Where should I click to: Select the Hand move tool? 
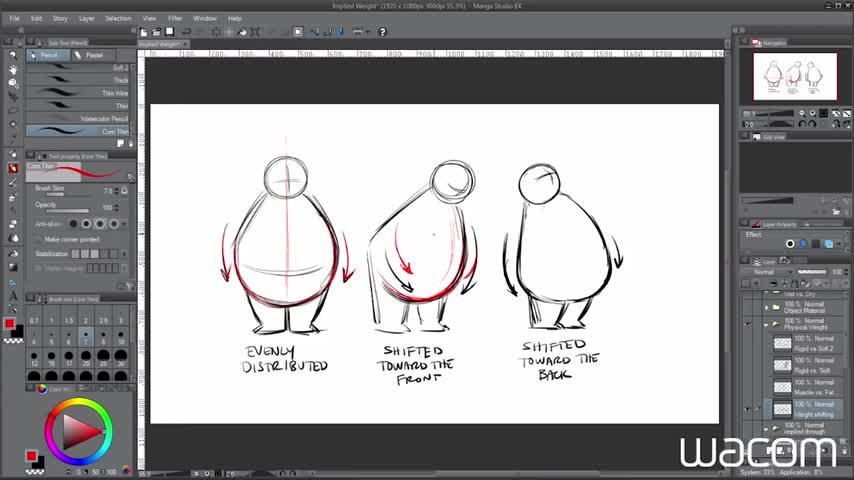[x=13, y=69]
